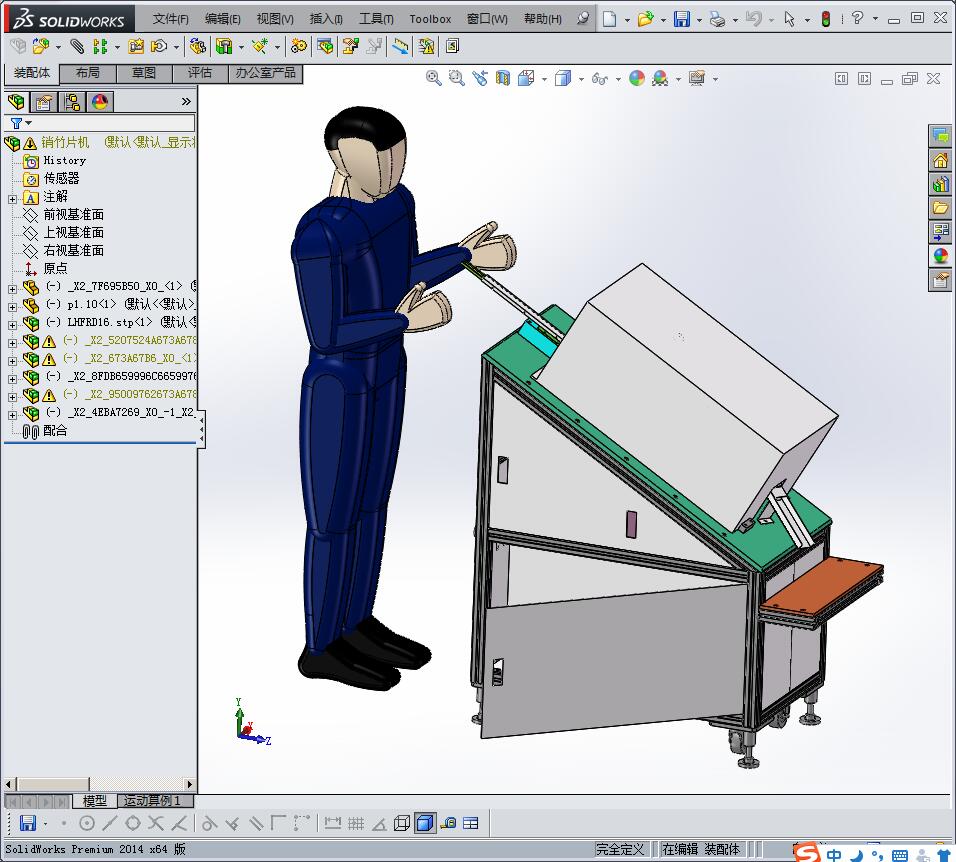
Task: Open the 文件(F) menu
Action: tap(170, 19)
